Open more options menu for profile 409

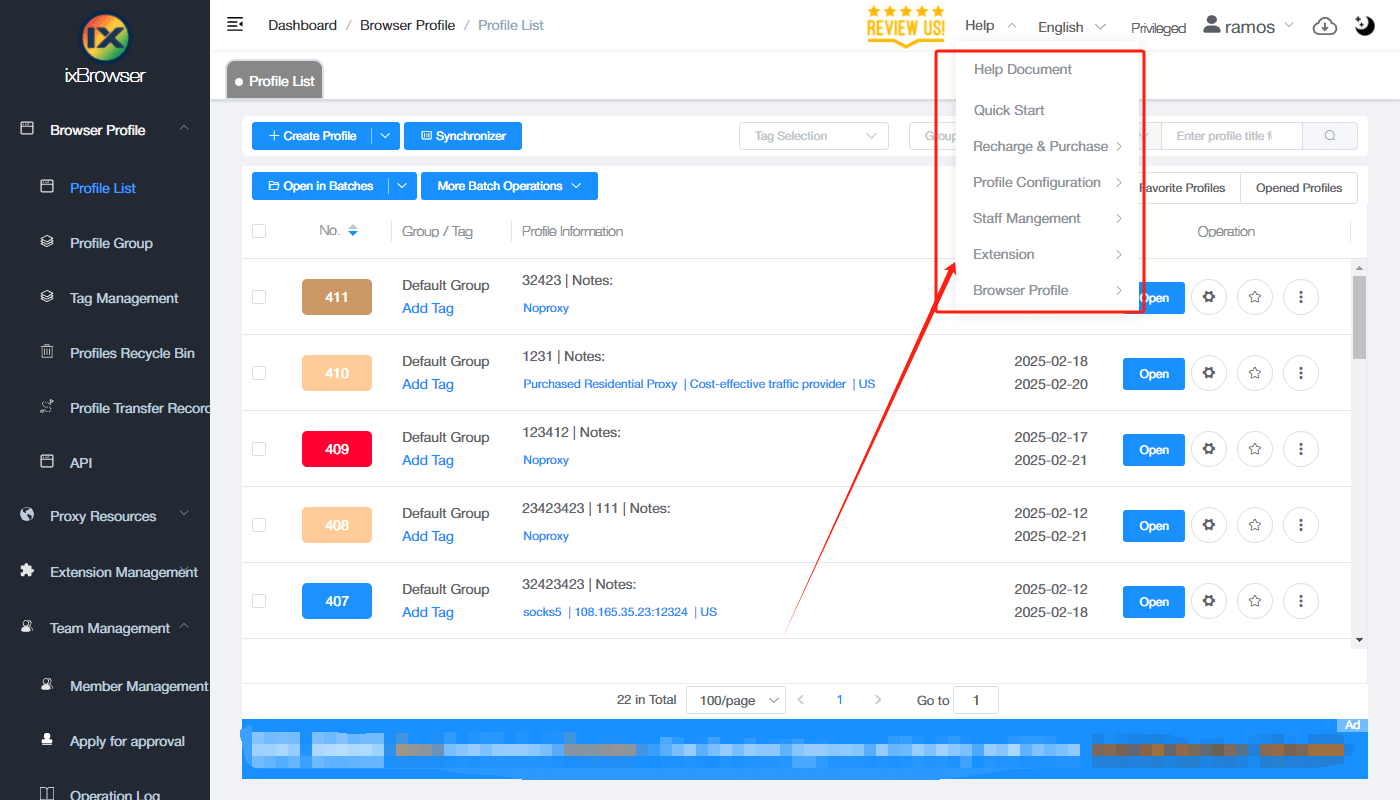(1300, 449)
